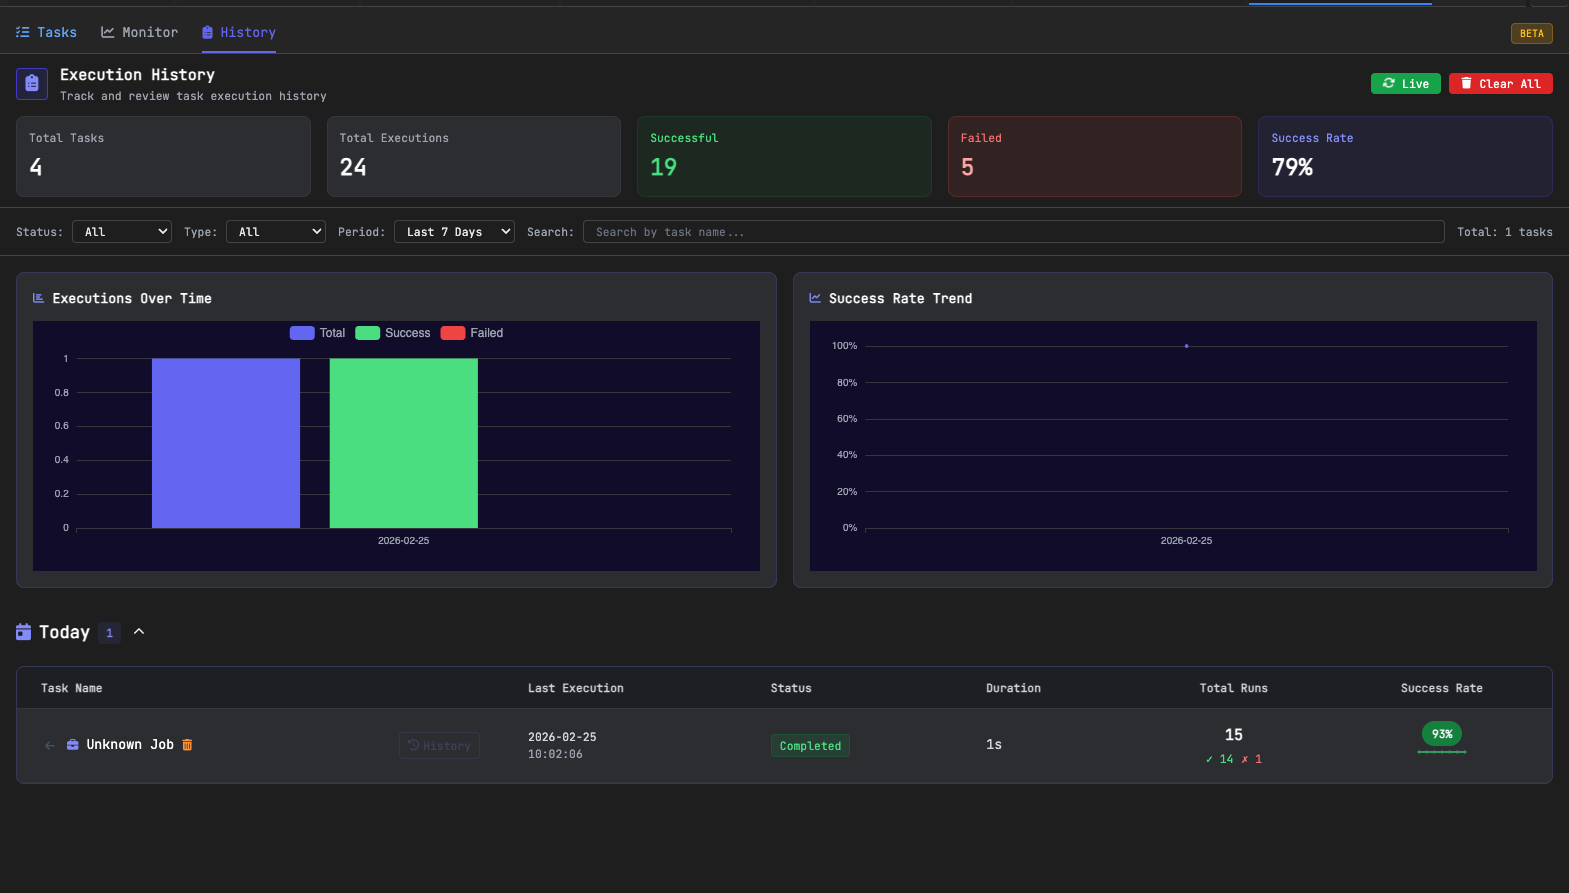
Task: Click the Execution History clipboard icon
Action: [32, 84]
